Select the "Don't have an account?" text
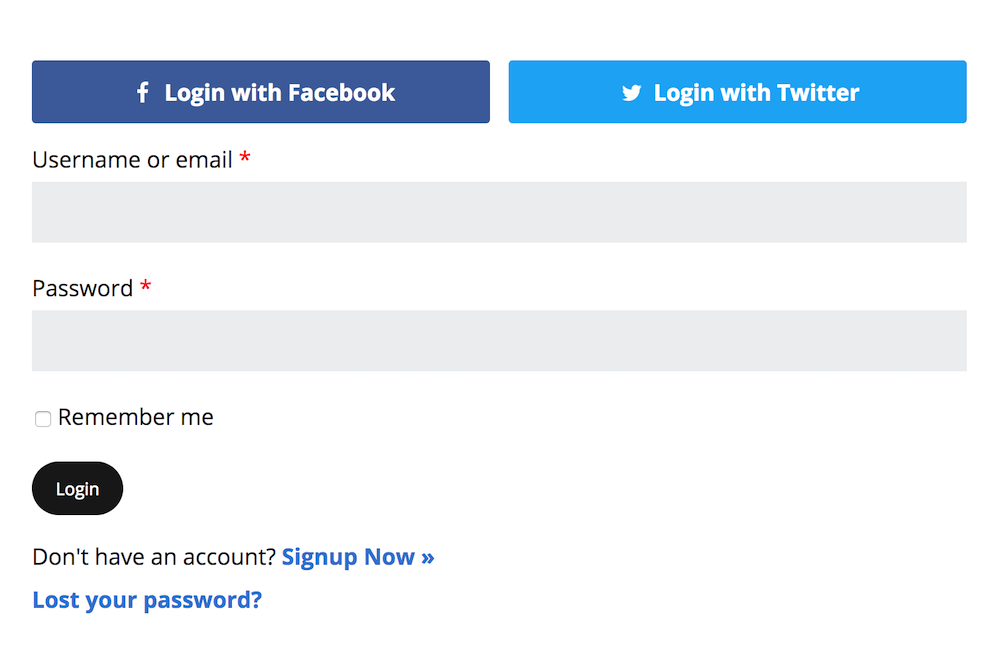The image size is (1000, 663). pyautogui.click(x=154, y=557)
